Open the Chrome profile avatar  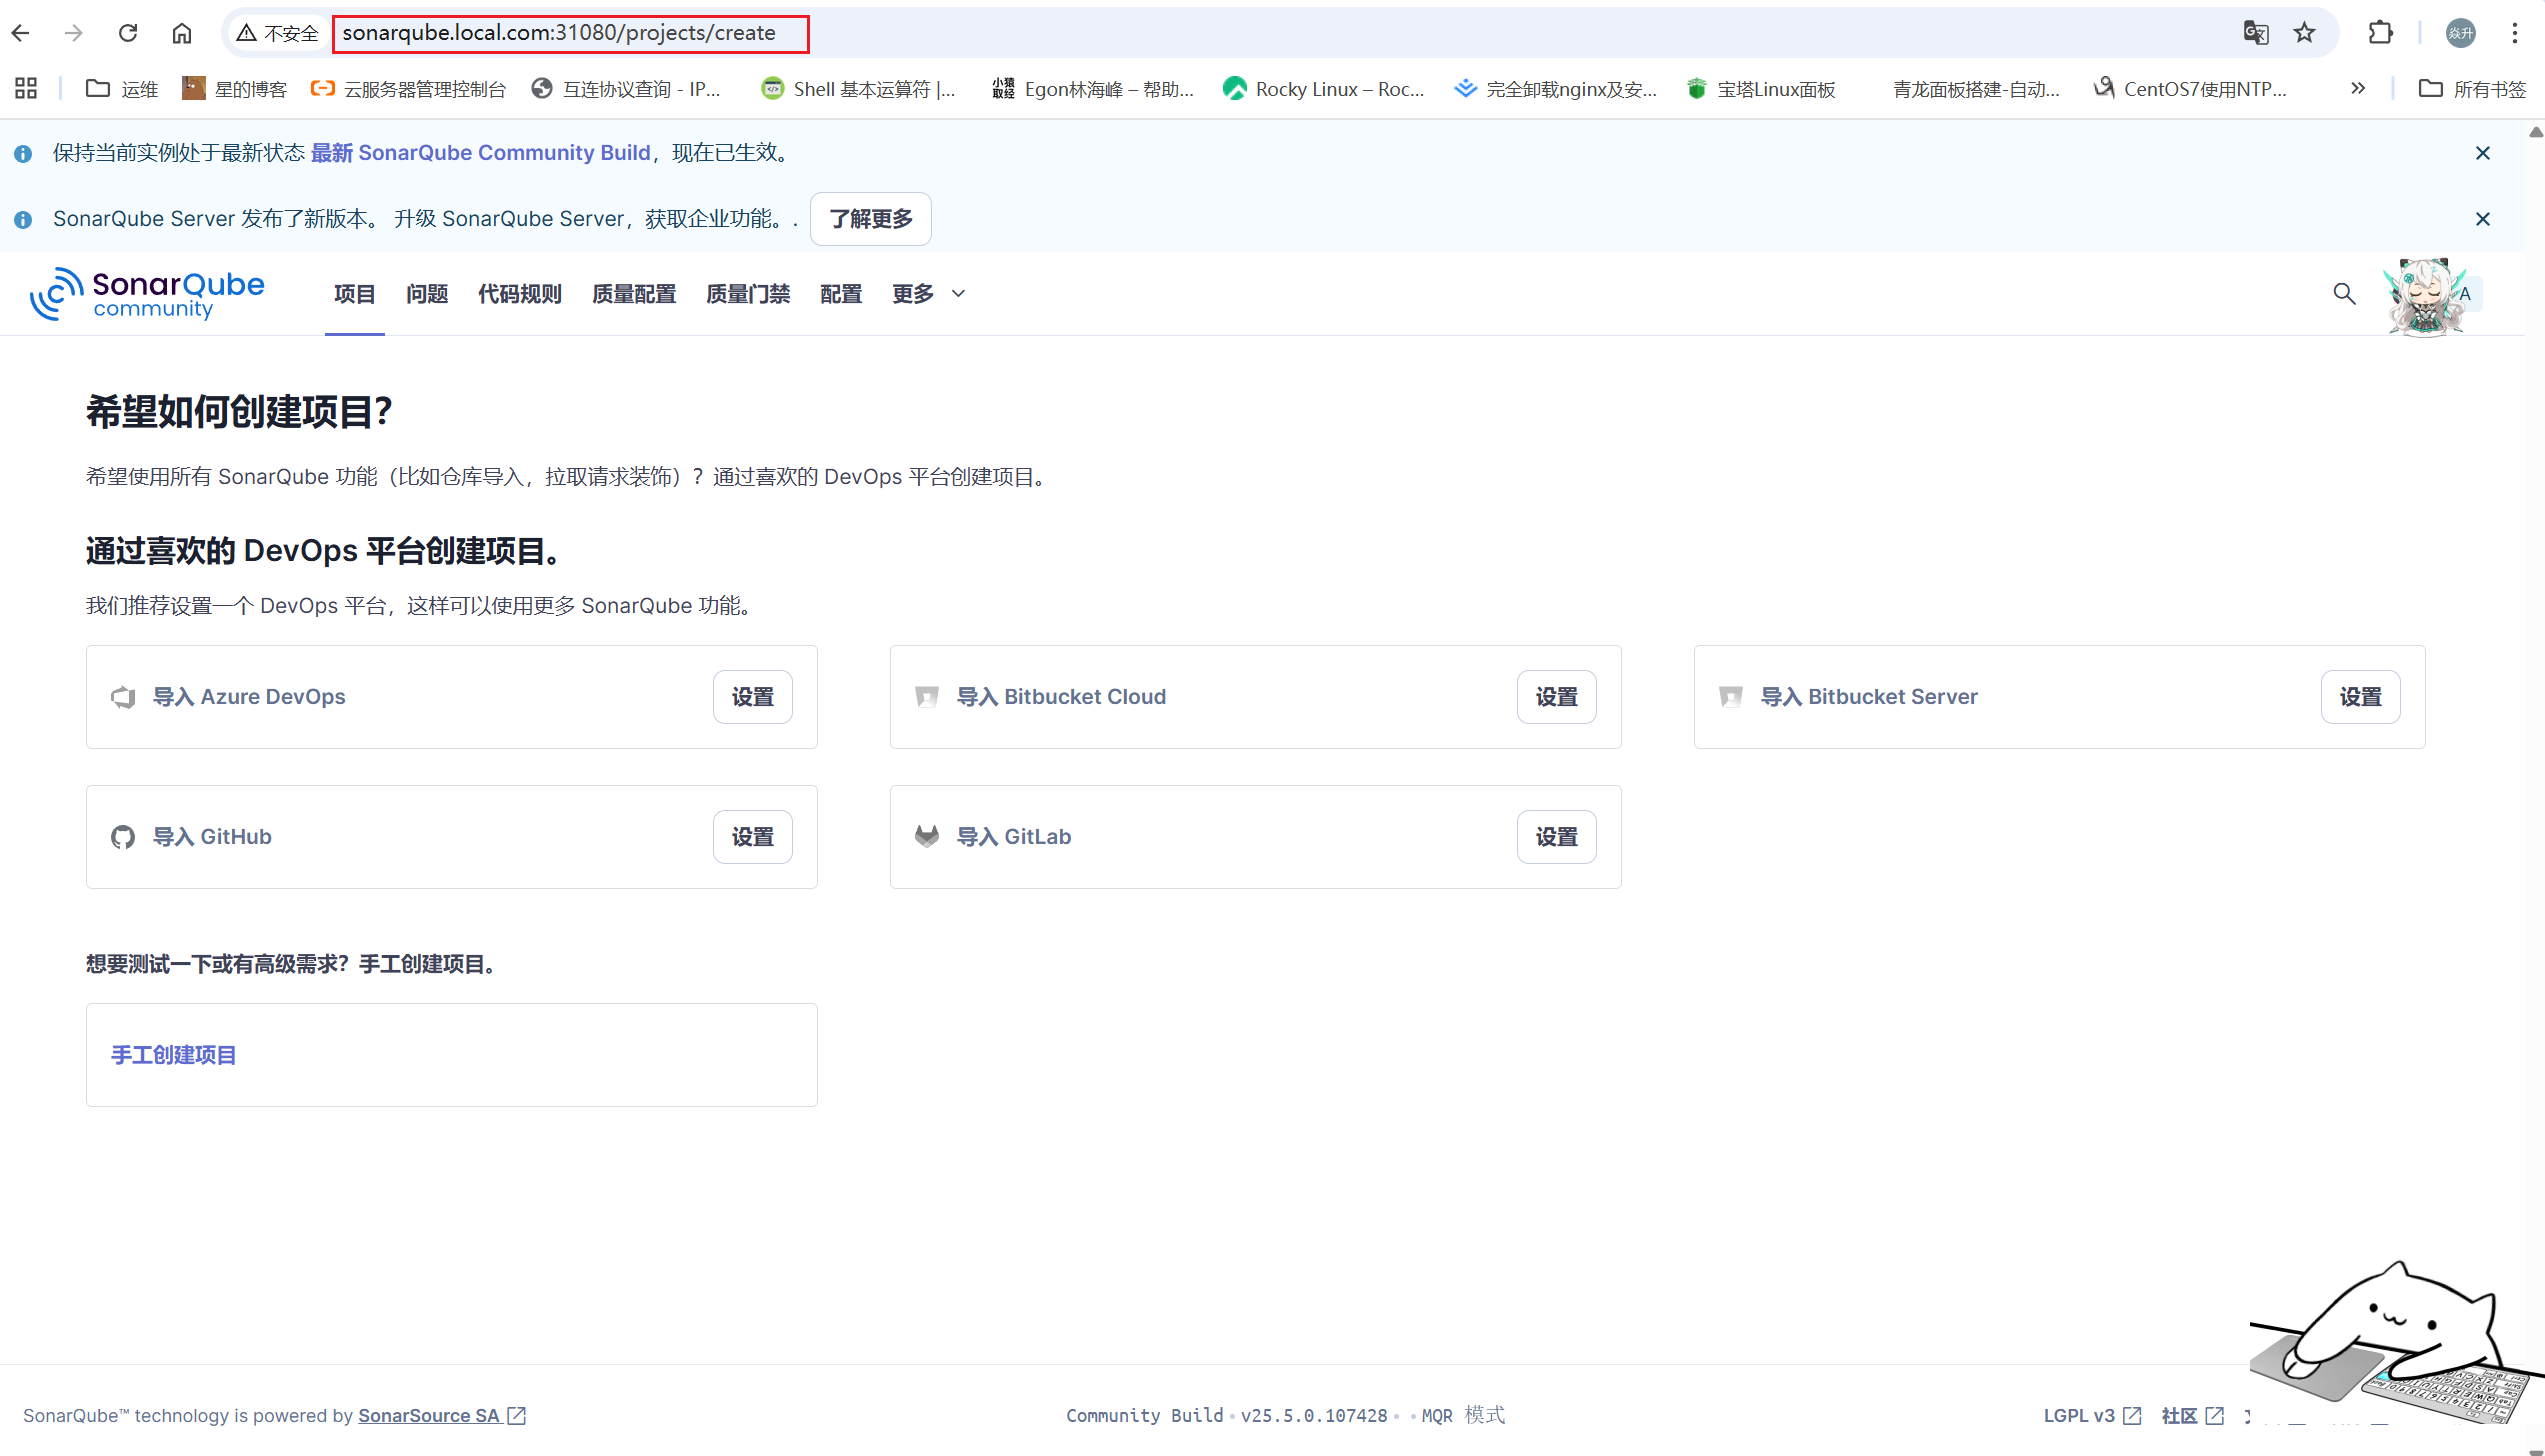click(2461, 33)
